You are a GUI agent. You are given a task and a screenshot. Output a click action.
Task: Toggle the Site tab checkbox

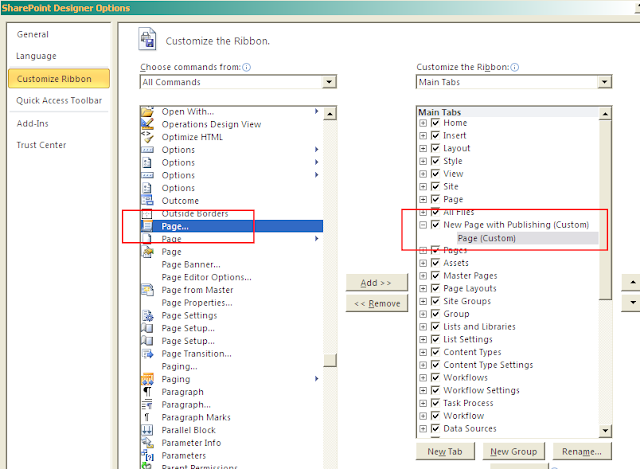pos(436,186)
